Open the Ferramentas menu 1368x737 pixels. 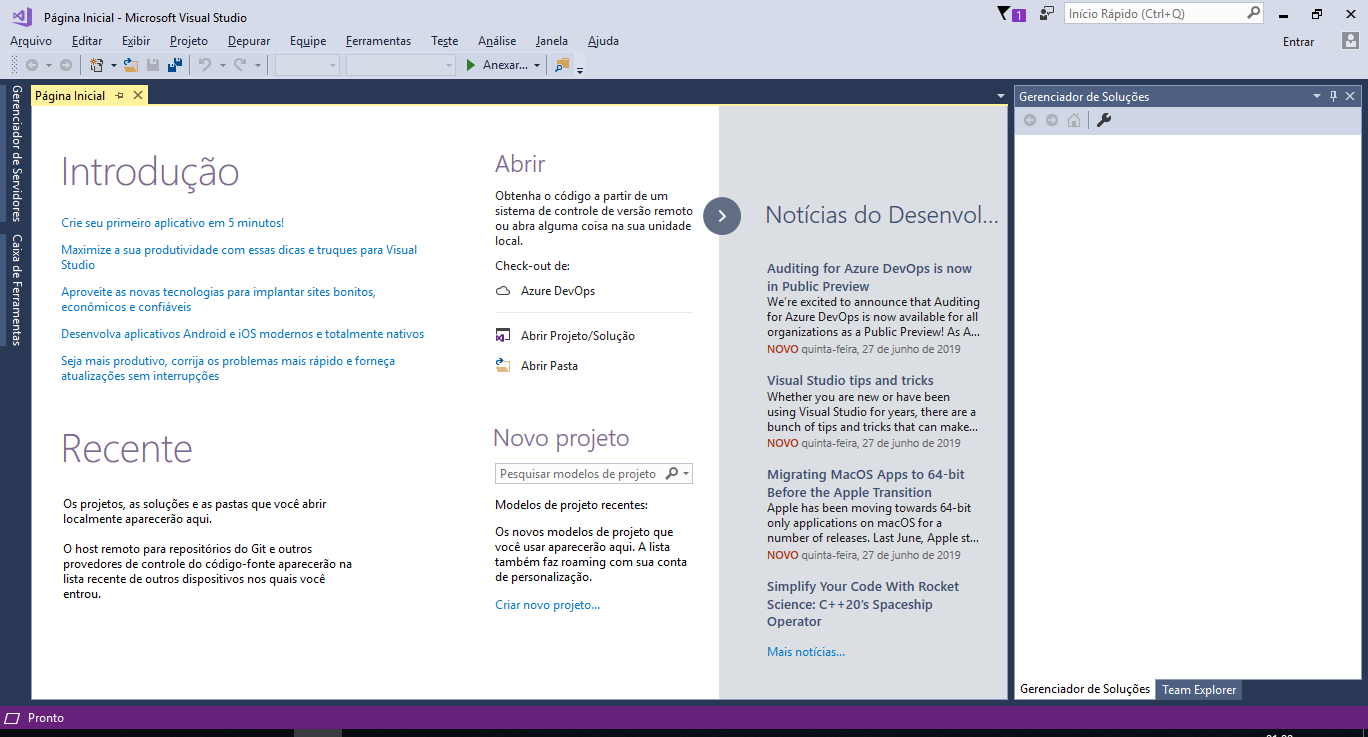click(378, 41)
